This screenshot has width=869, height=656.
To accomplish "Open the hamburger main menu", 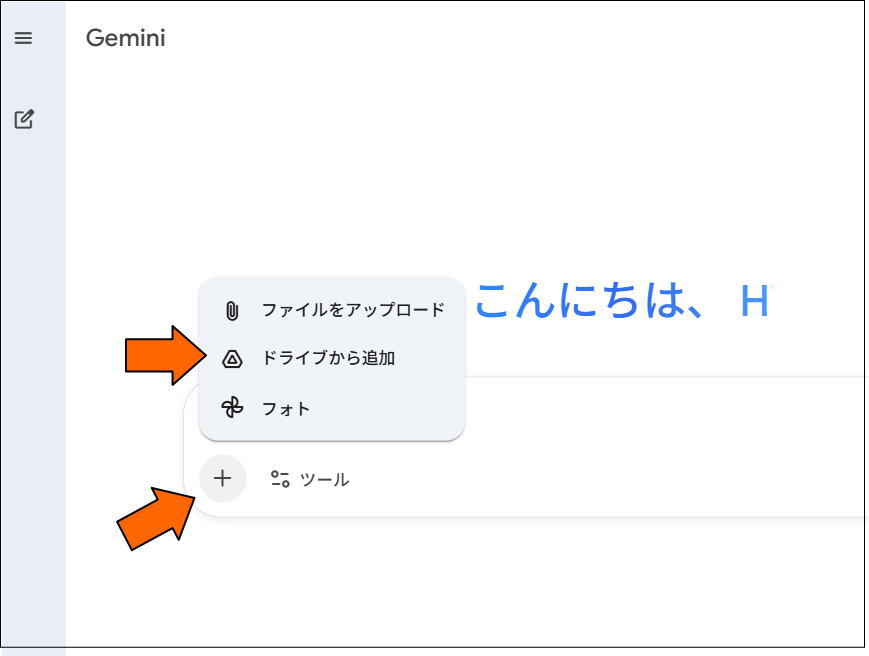I will (23, 39).
